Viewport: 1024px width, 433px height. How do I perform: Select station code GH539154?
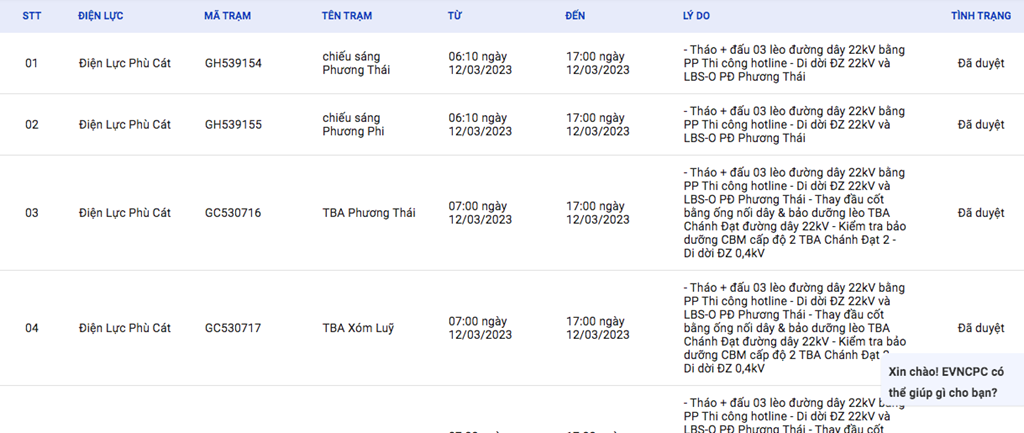click(233, 63)
